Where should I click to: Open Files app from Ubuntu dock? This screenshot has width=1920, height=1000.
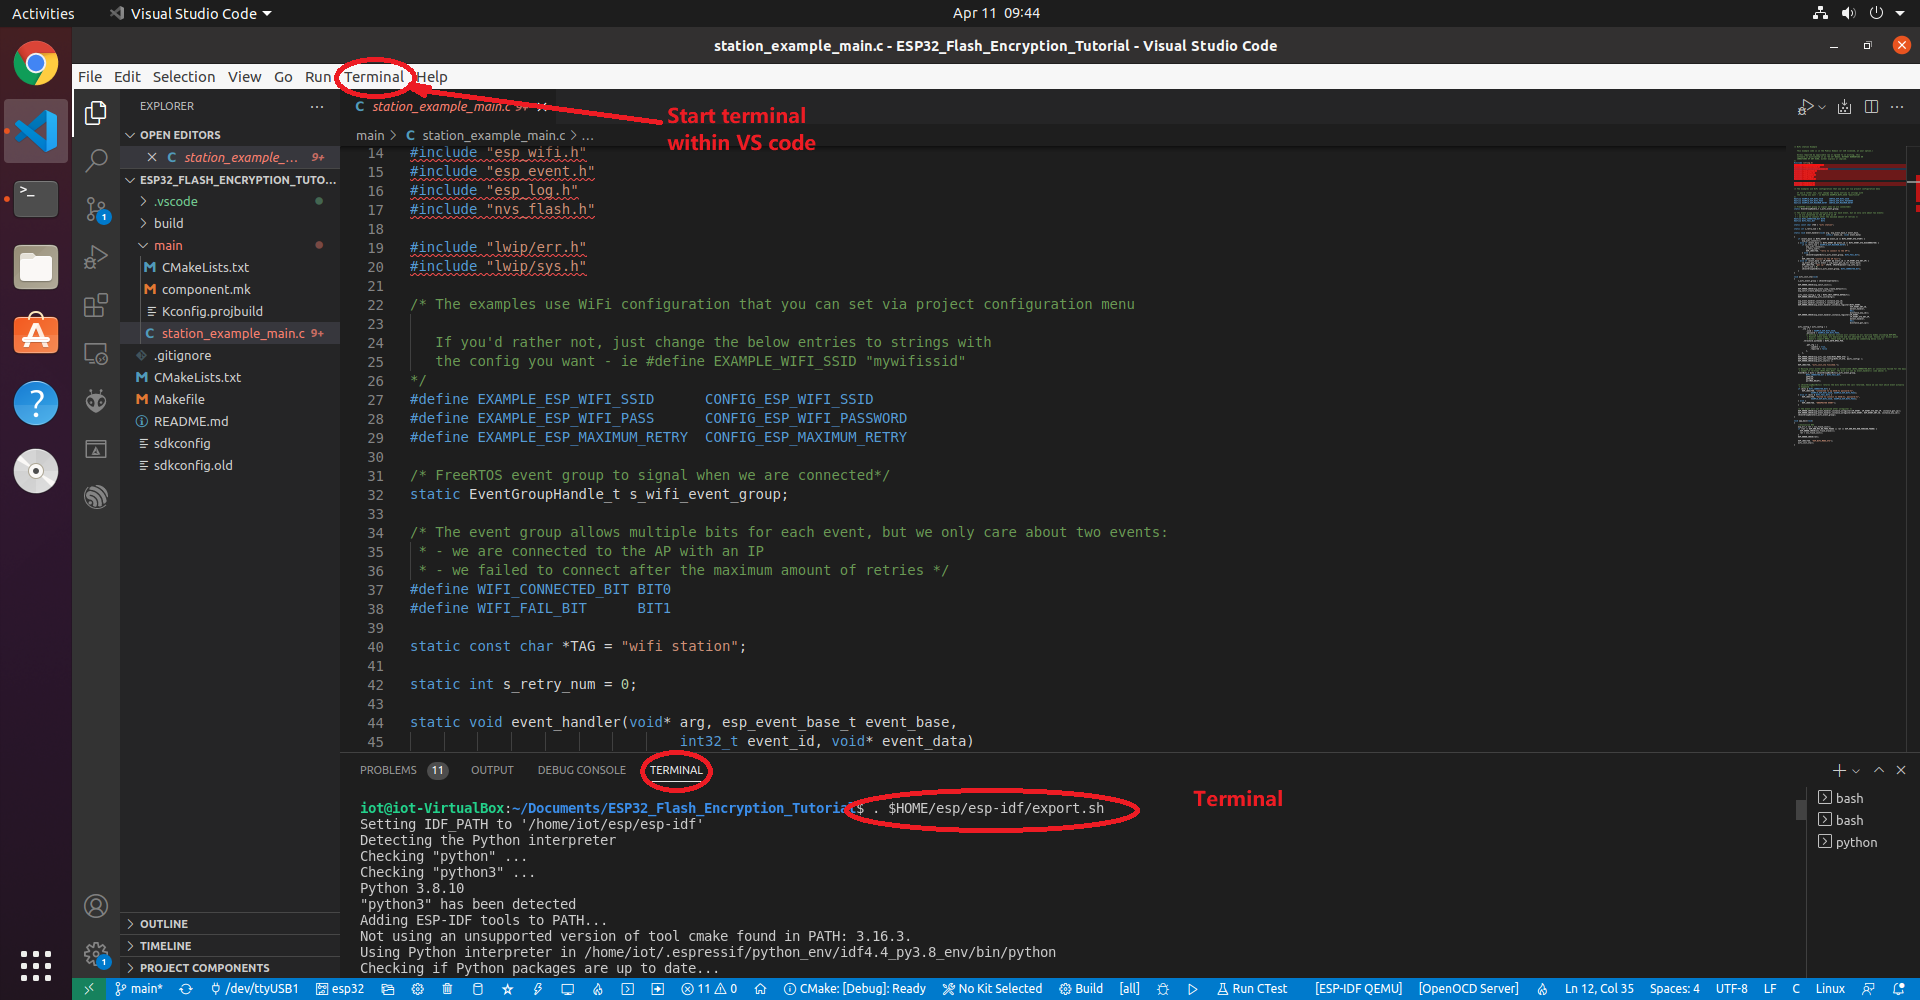click(36, 267)
